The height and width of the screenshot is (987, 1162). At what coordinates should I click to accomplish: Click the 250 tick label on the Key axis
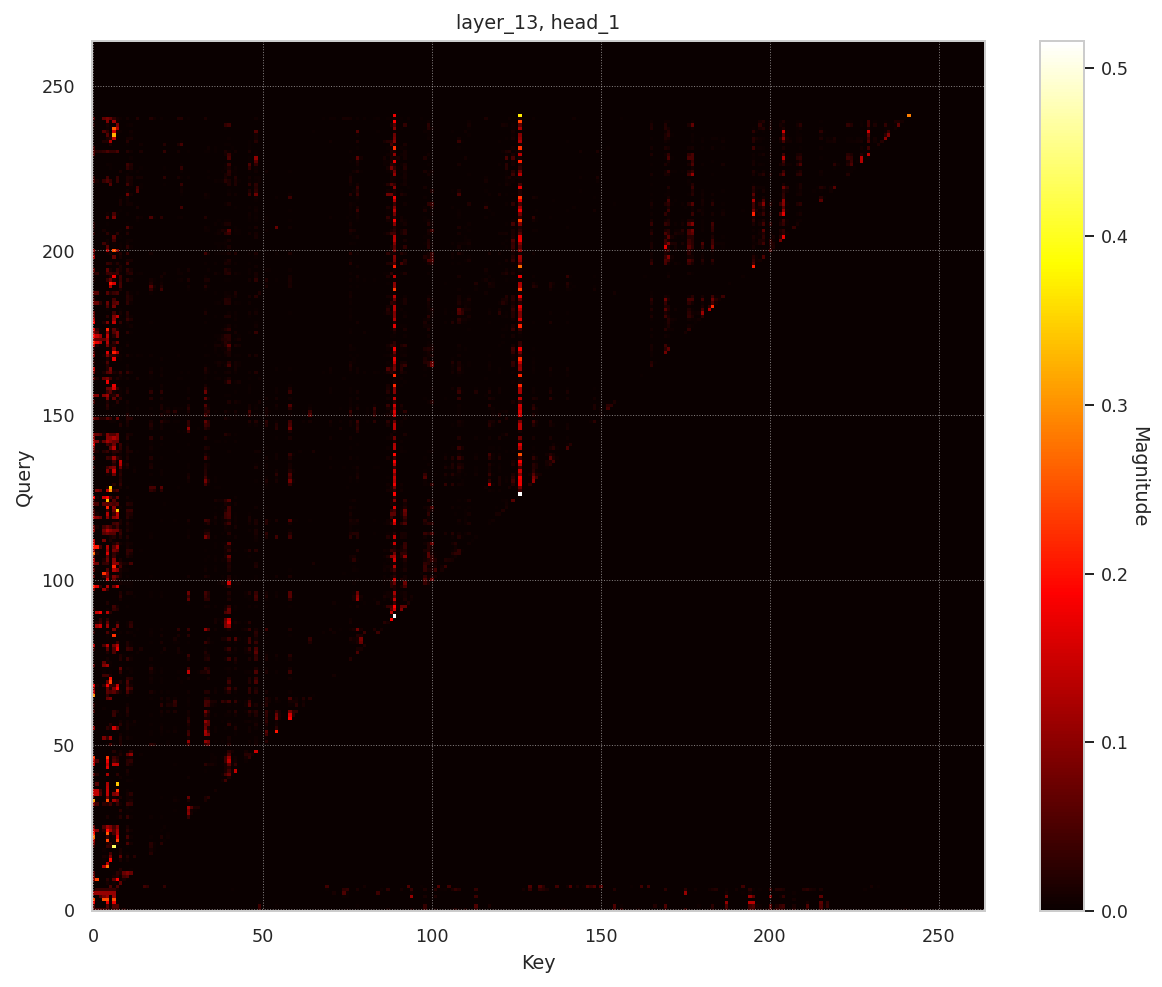coord(938,936)
